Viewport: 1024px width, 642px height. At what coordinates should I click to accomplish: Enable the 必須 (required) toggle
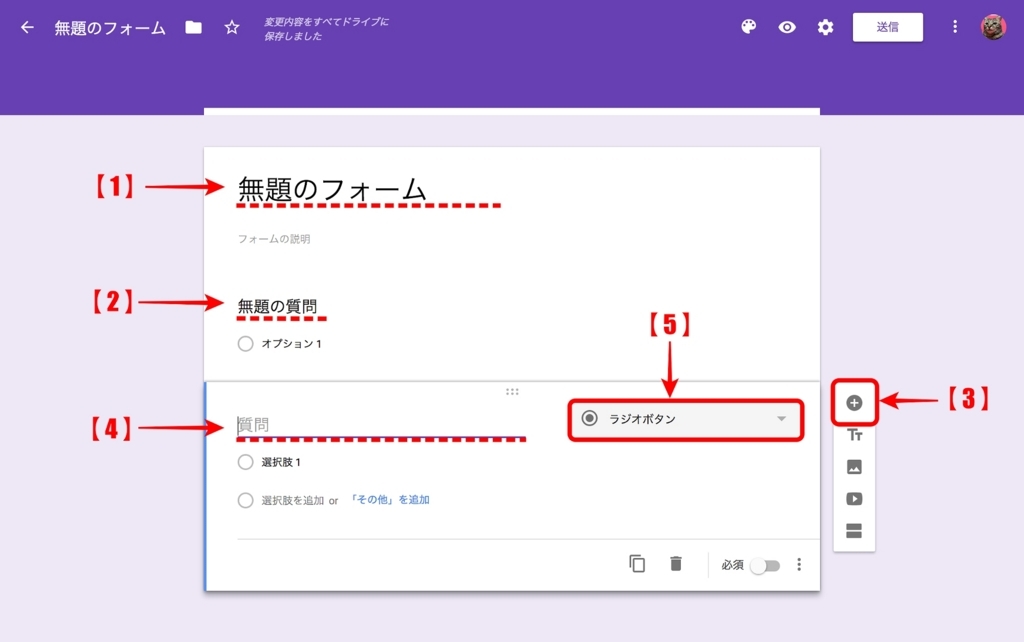pyautogui.click(x=766, y=564)
